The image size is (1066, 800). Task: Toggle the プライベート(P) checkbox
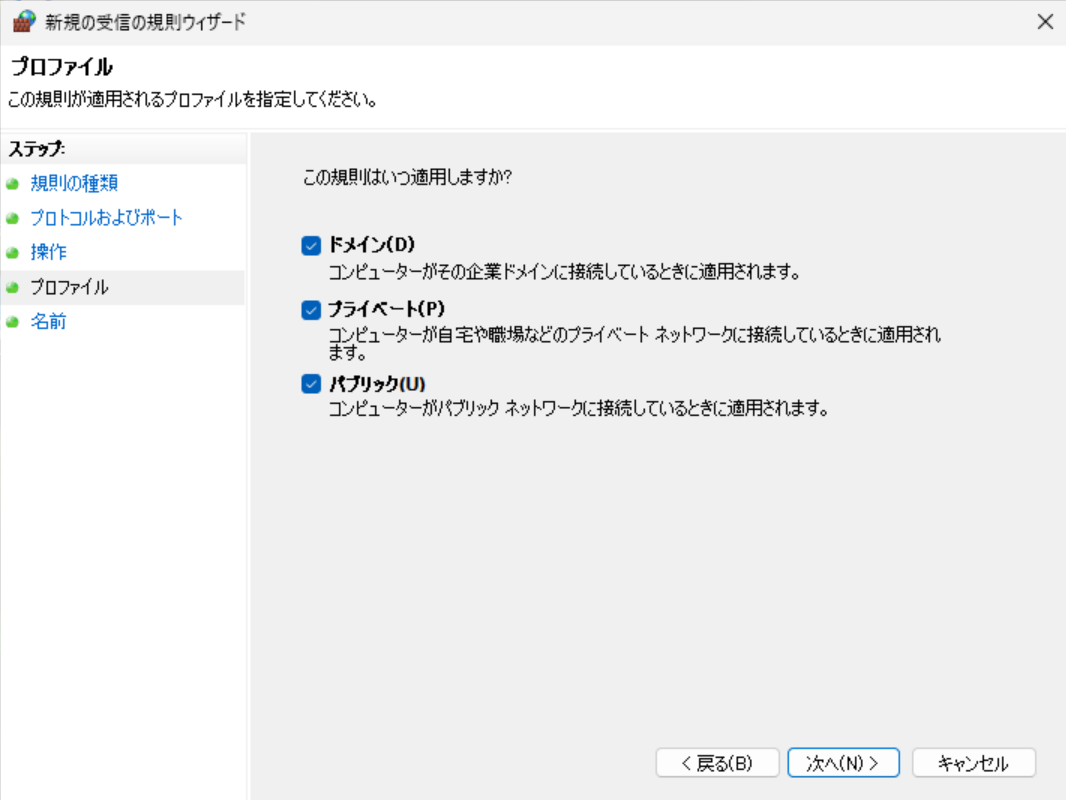tap(311, 310)
